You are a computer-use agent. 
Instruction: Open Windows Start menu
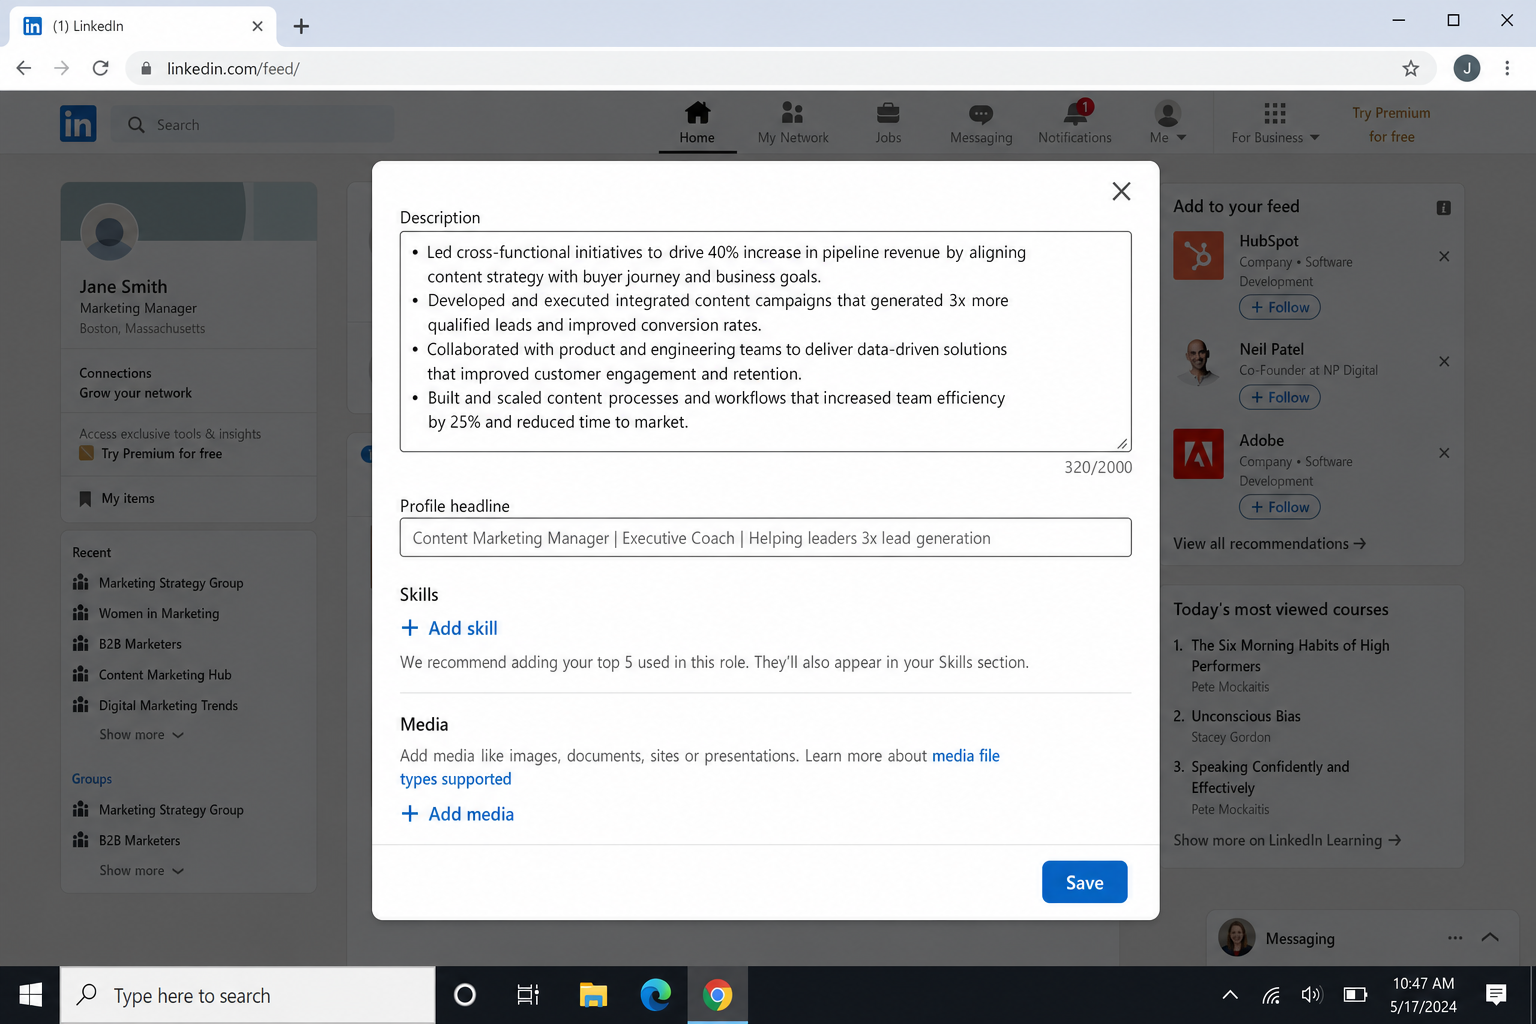tap(30, 995)
